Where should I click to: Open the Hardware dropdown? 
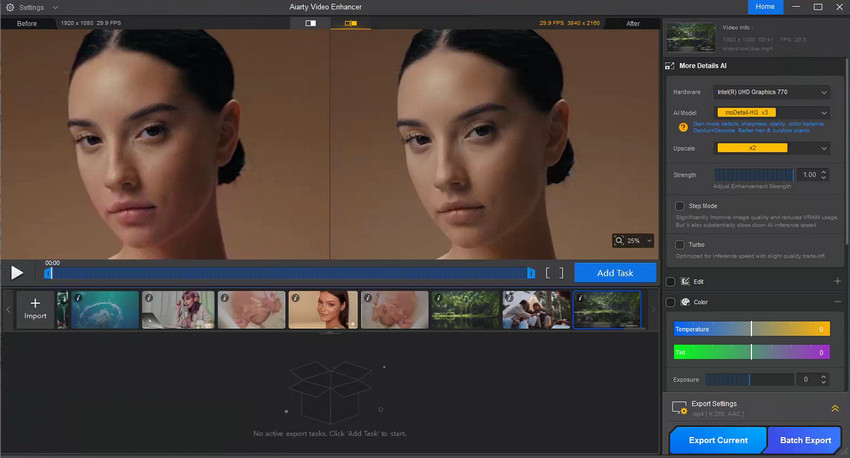click(x=771, y=92)
